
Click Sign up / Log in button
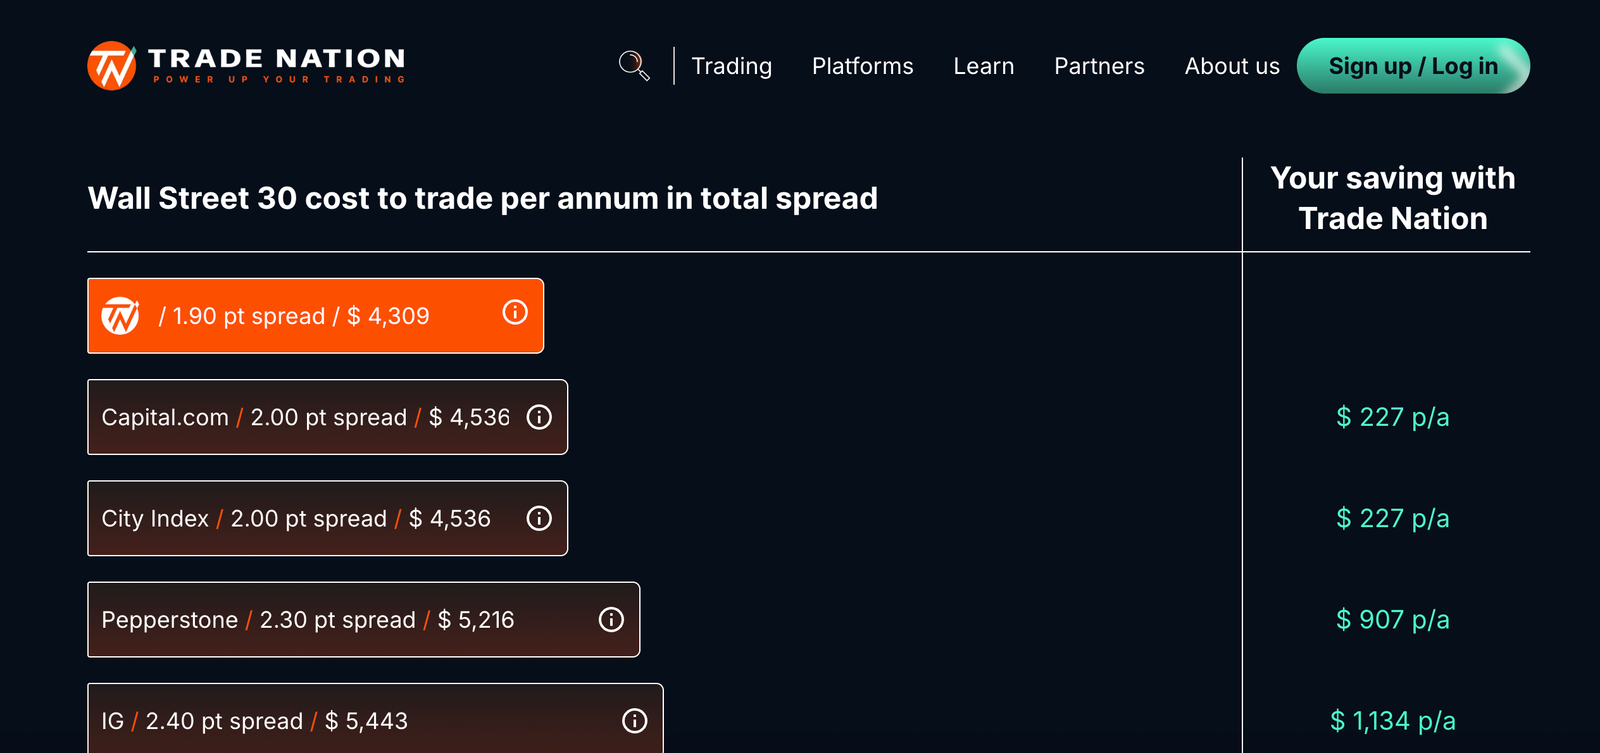pos(1413,66)
